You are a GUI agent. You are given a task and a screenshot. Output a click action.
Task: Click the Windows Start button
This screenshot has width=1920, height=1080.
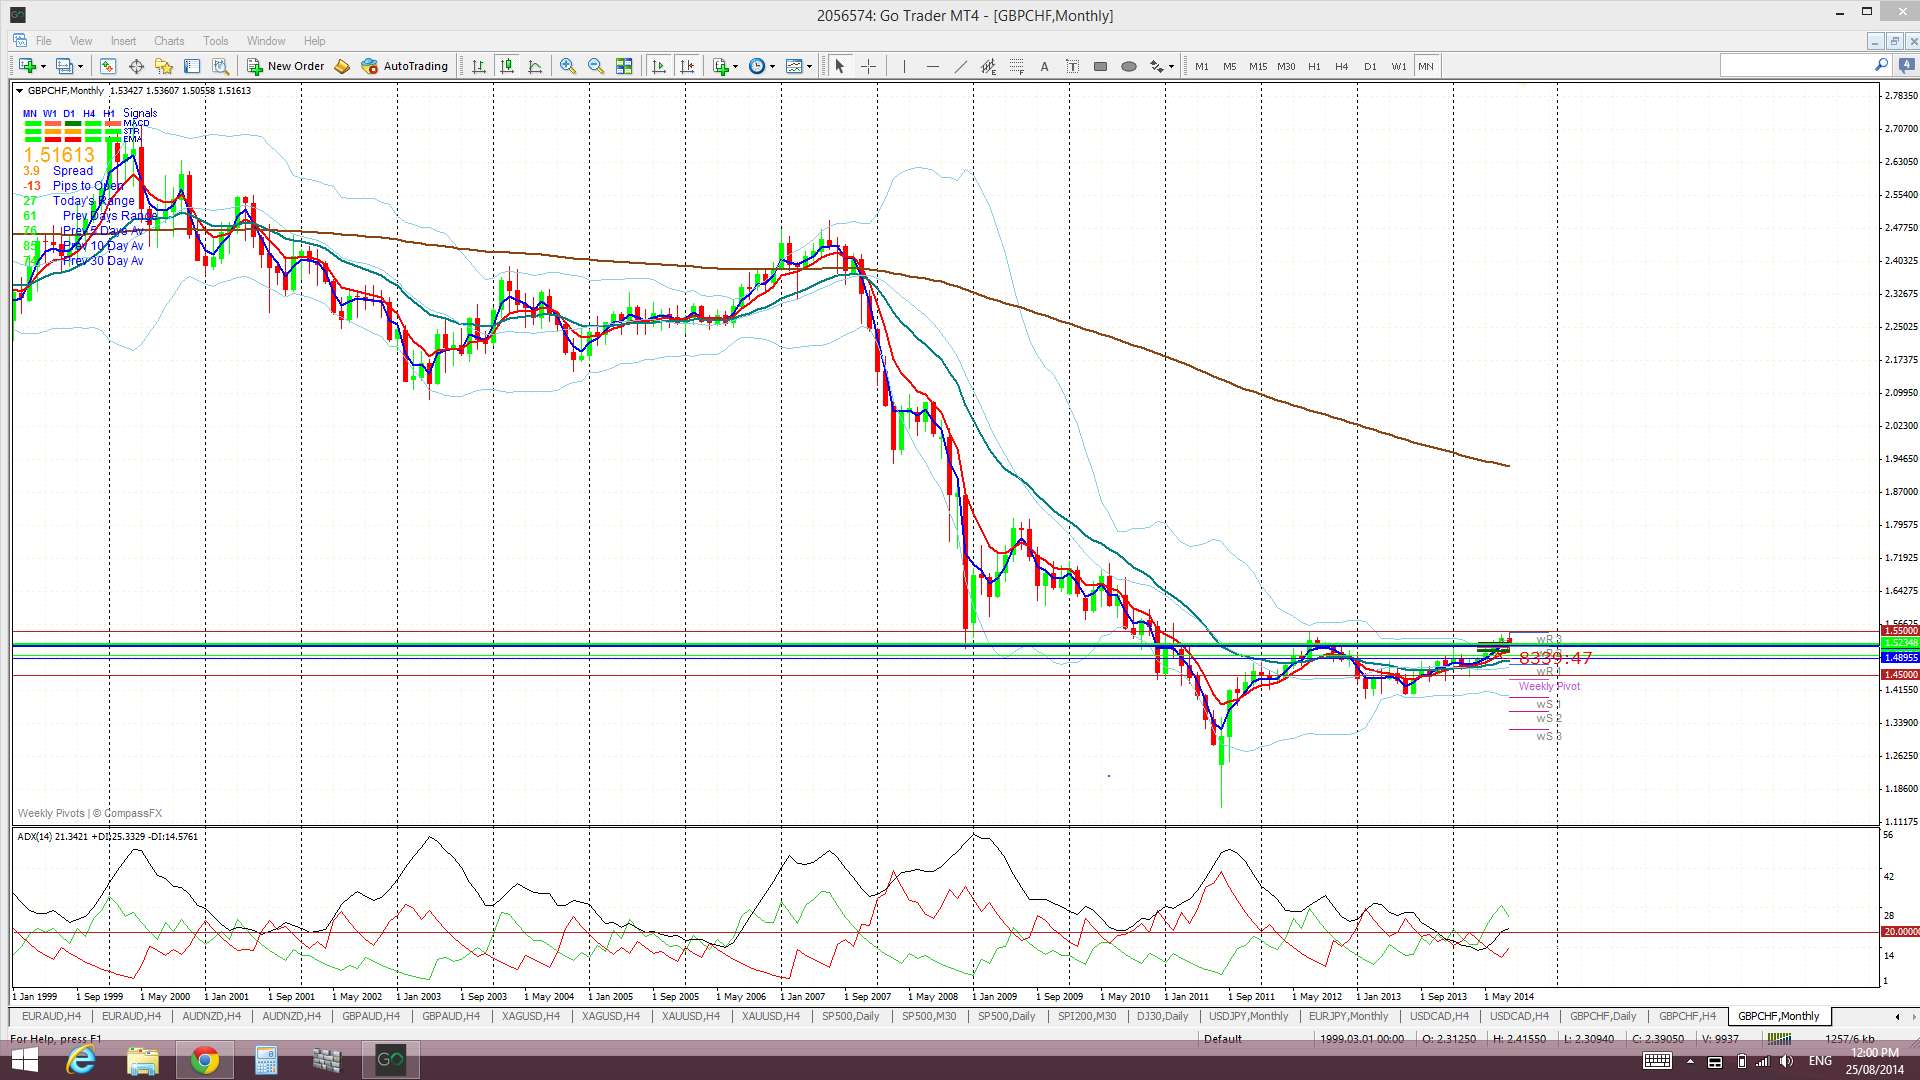pos(24,1060)
